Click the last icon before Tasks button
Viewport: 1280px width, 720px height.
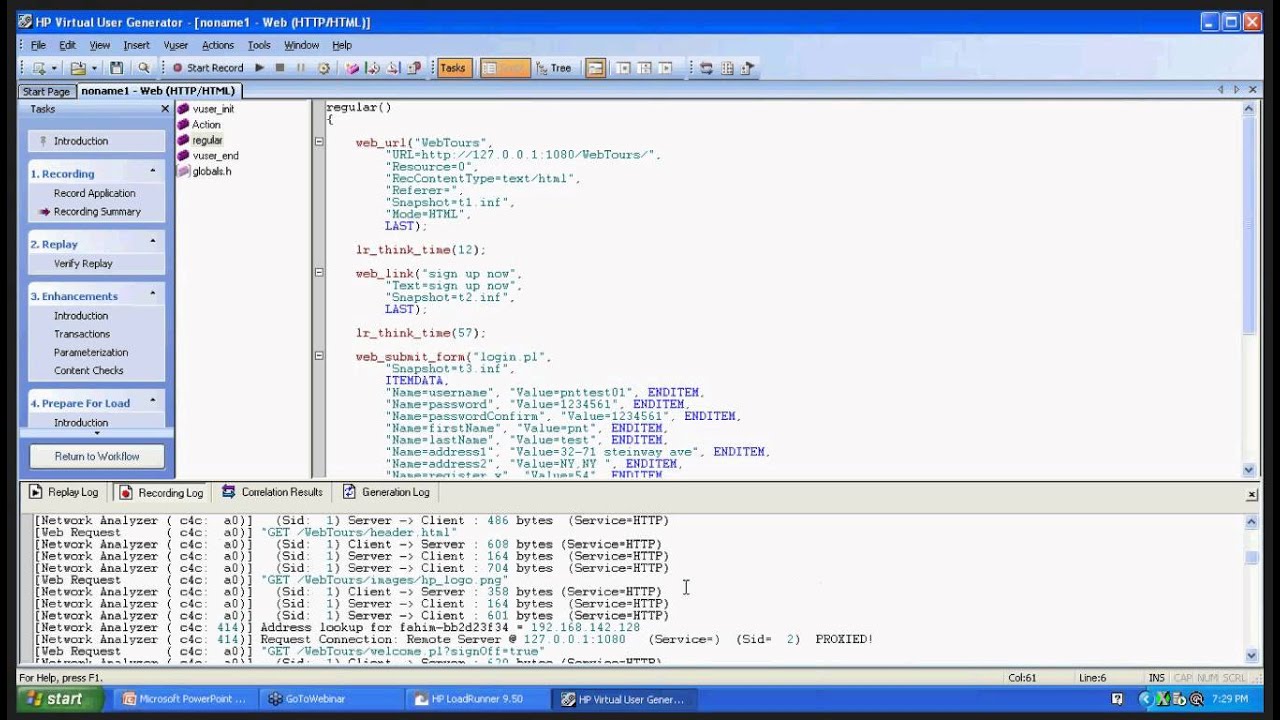coord(415,68)
